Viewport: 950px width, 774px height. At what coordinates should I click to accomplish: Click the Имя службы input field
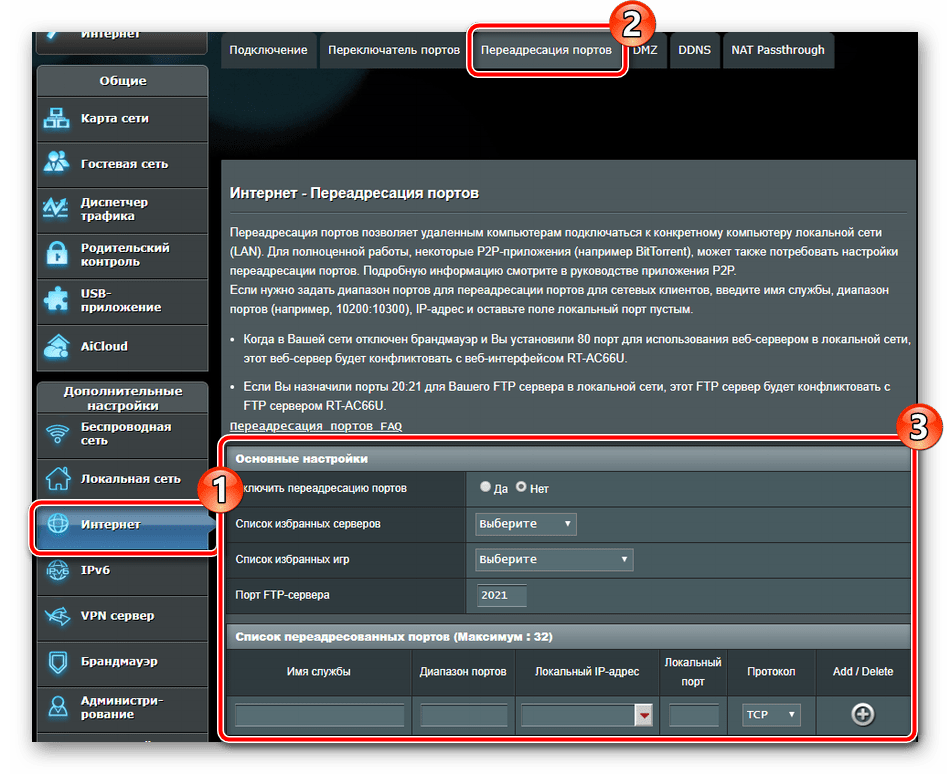(319, 715)
